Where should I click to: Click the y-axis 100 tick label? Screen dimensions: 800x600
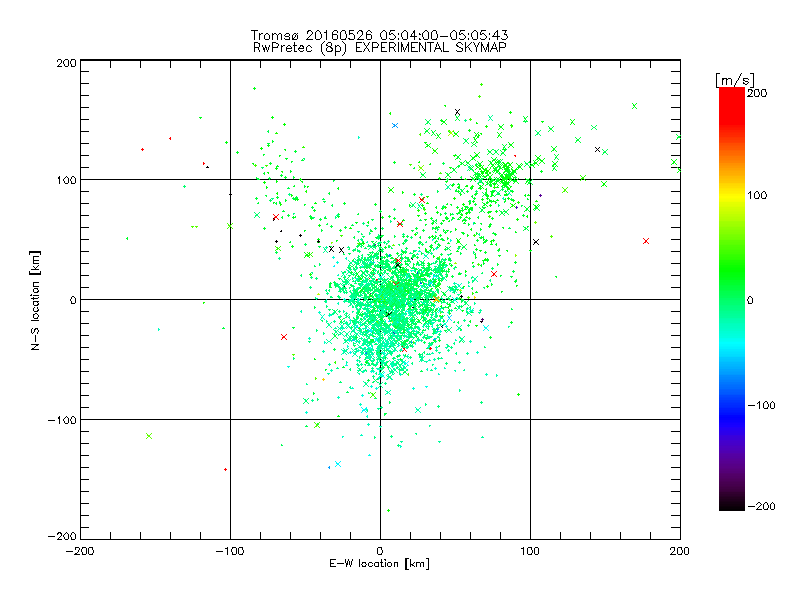click(x=66, y=180)
